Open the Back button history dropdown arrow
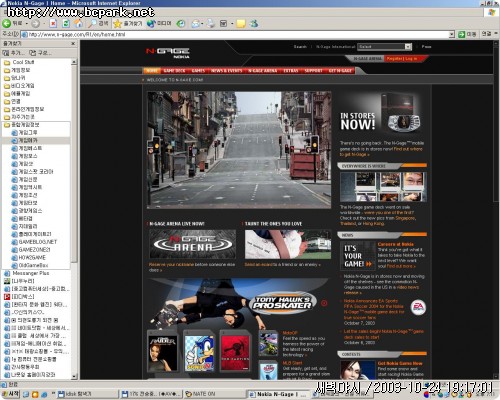The image size is (500, 400). coord(26,24)
